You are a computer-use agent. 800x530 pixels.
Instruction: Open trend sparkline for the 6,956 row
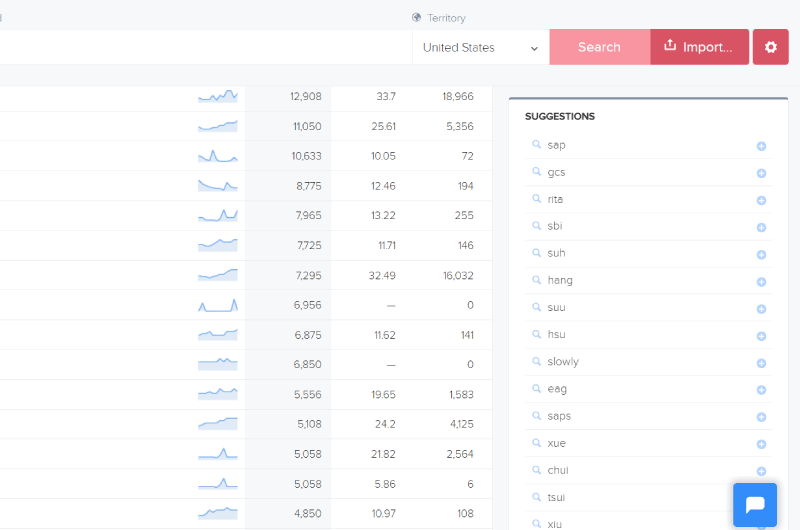(218, 305)
